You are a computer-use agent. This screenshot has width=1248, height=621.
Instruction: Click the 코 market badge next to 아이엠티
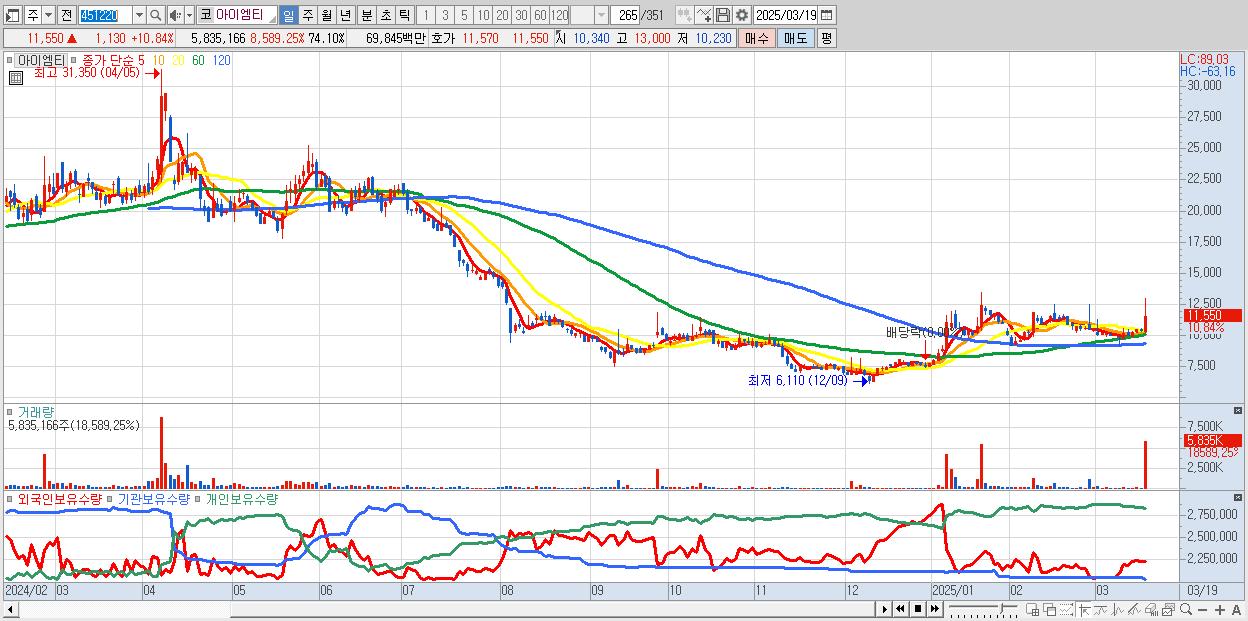click(x=205, y=15)
